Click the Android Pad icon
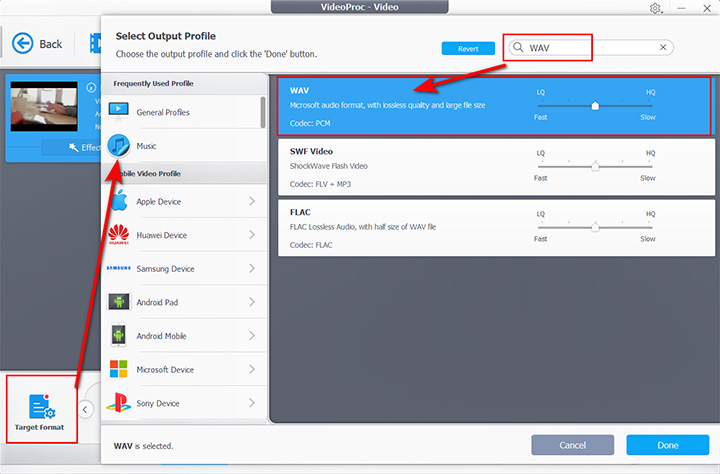 click(119, 302)
